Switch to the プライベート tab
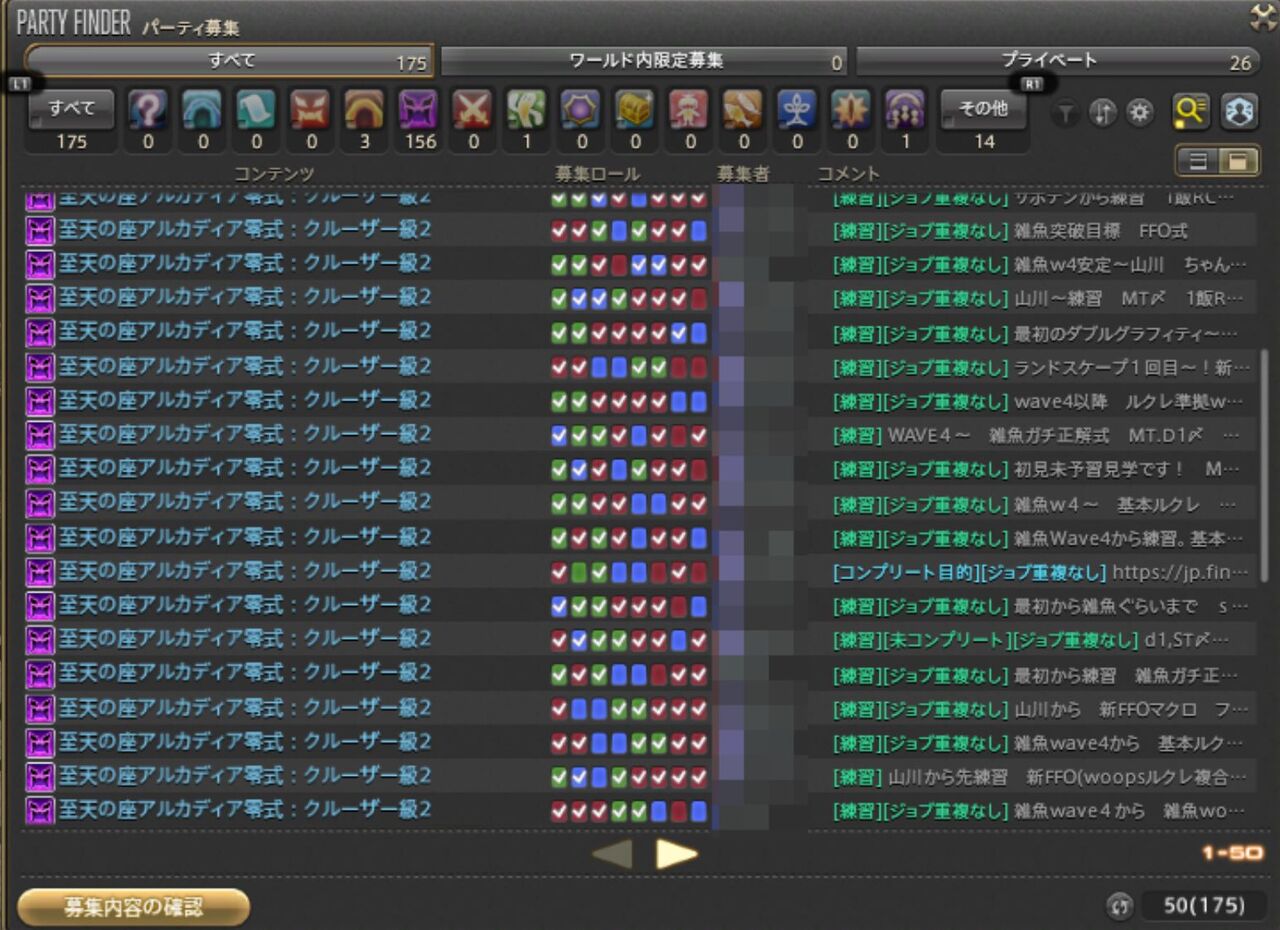1280x930 pixels. [1058, 61]
